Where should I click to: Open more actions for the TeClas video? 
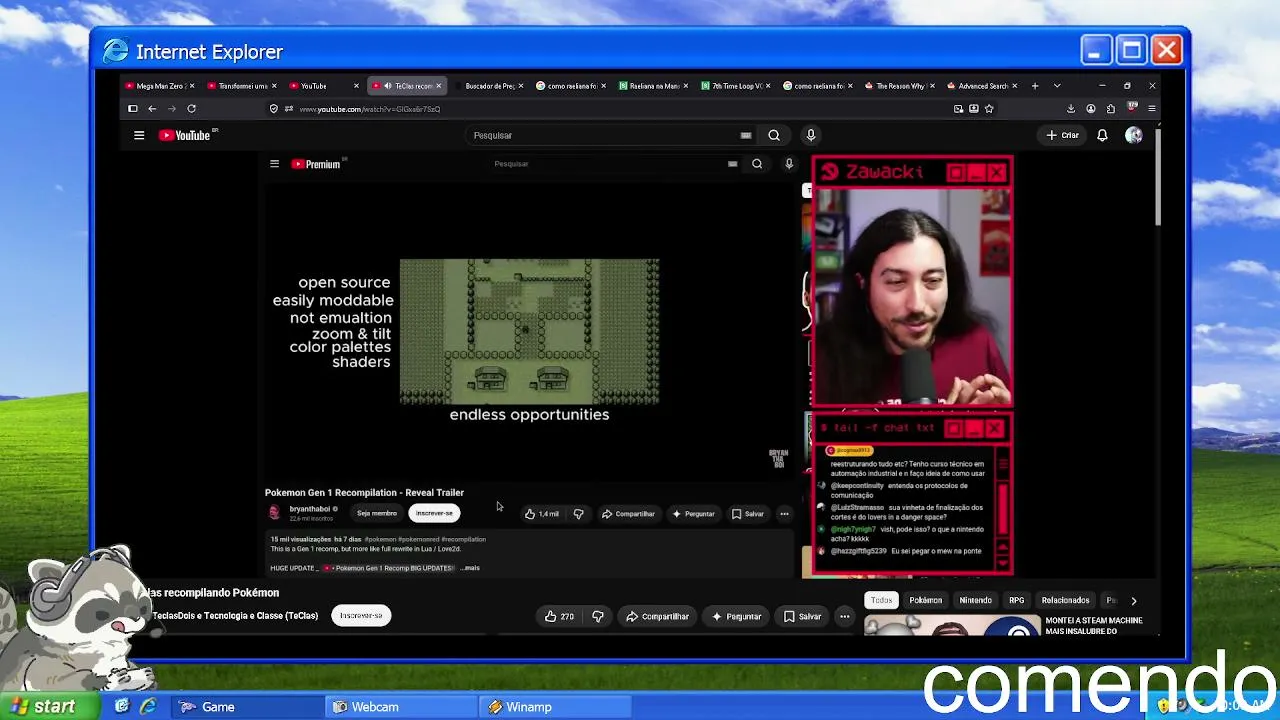pyautogui.click(x=845, y=616)
